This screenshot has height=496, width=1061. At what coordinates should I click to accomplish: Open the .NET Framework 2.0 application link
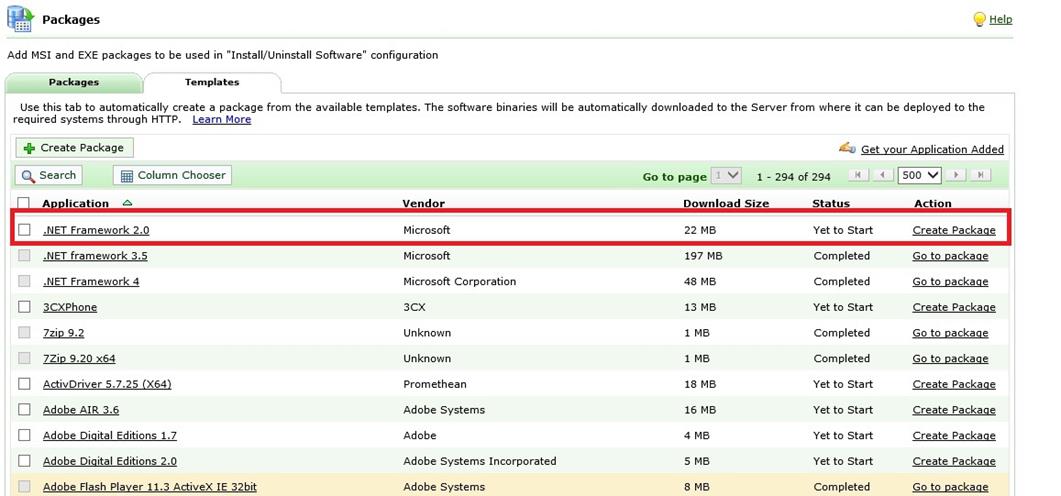96,230
